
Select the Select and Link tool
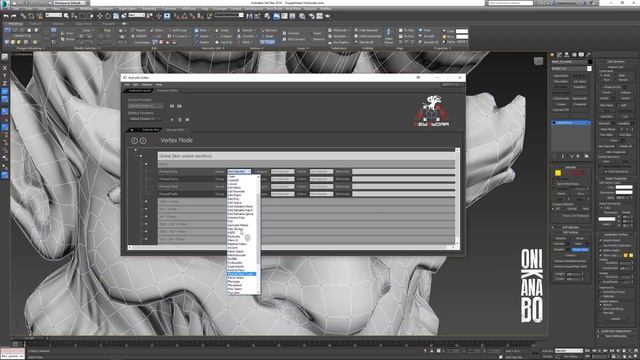[x=23, y=16]
